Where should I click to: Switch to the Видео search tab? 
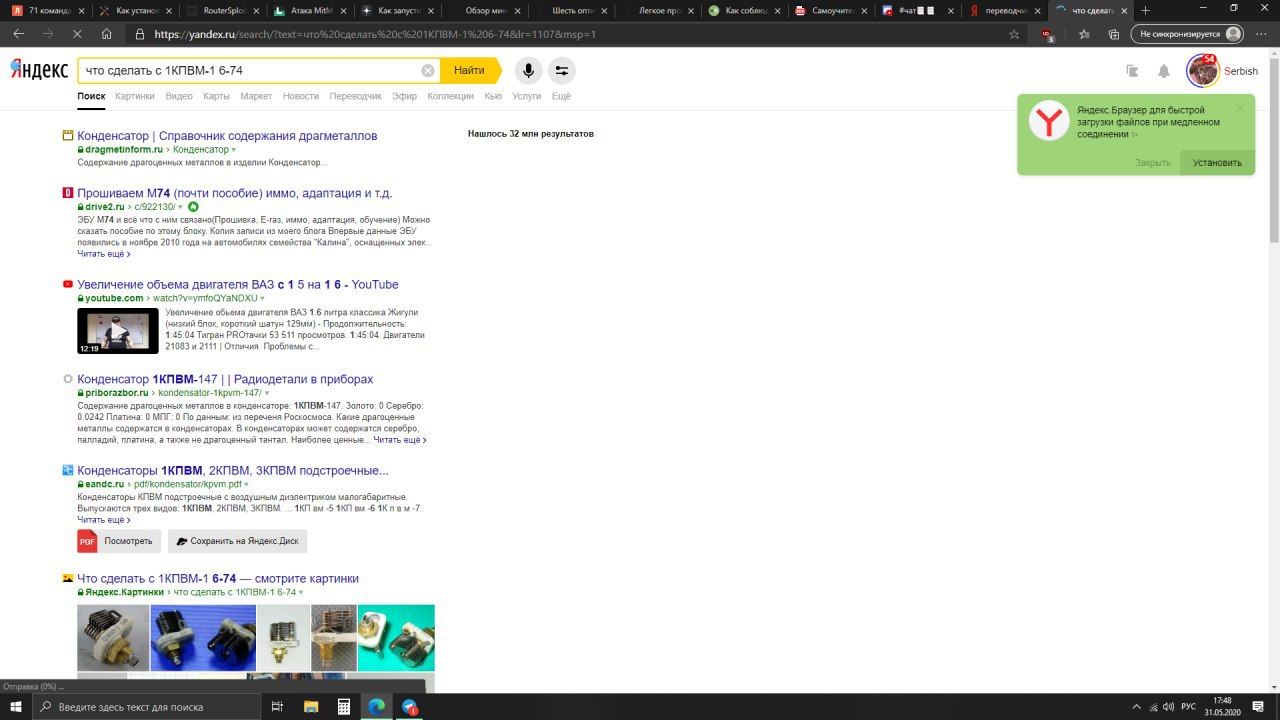click(179, 96)
